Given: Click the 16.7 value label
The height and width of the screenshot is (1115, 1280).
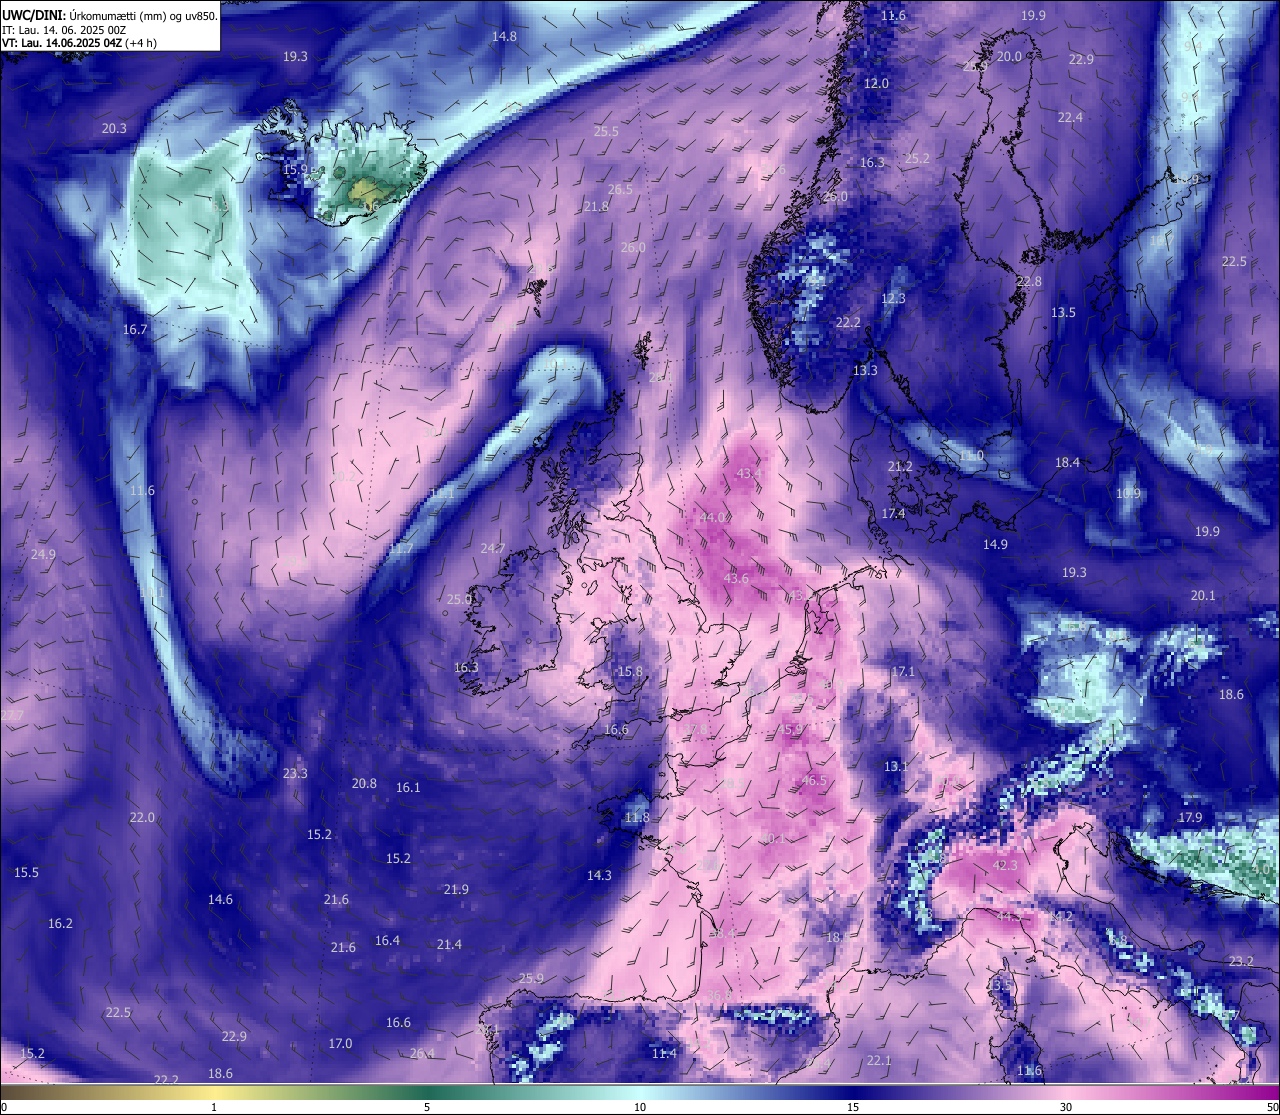Looking at the screenshot, I should (x=135, y=329).
